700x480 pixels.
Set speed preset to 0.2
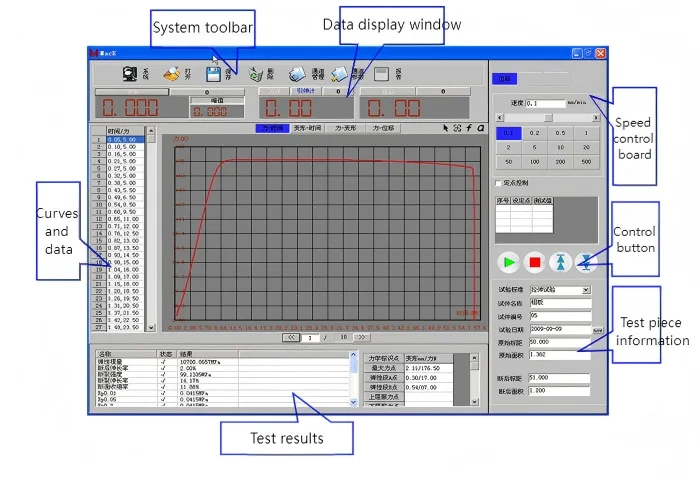pos(534,133)
